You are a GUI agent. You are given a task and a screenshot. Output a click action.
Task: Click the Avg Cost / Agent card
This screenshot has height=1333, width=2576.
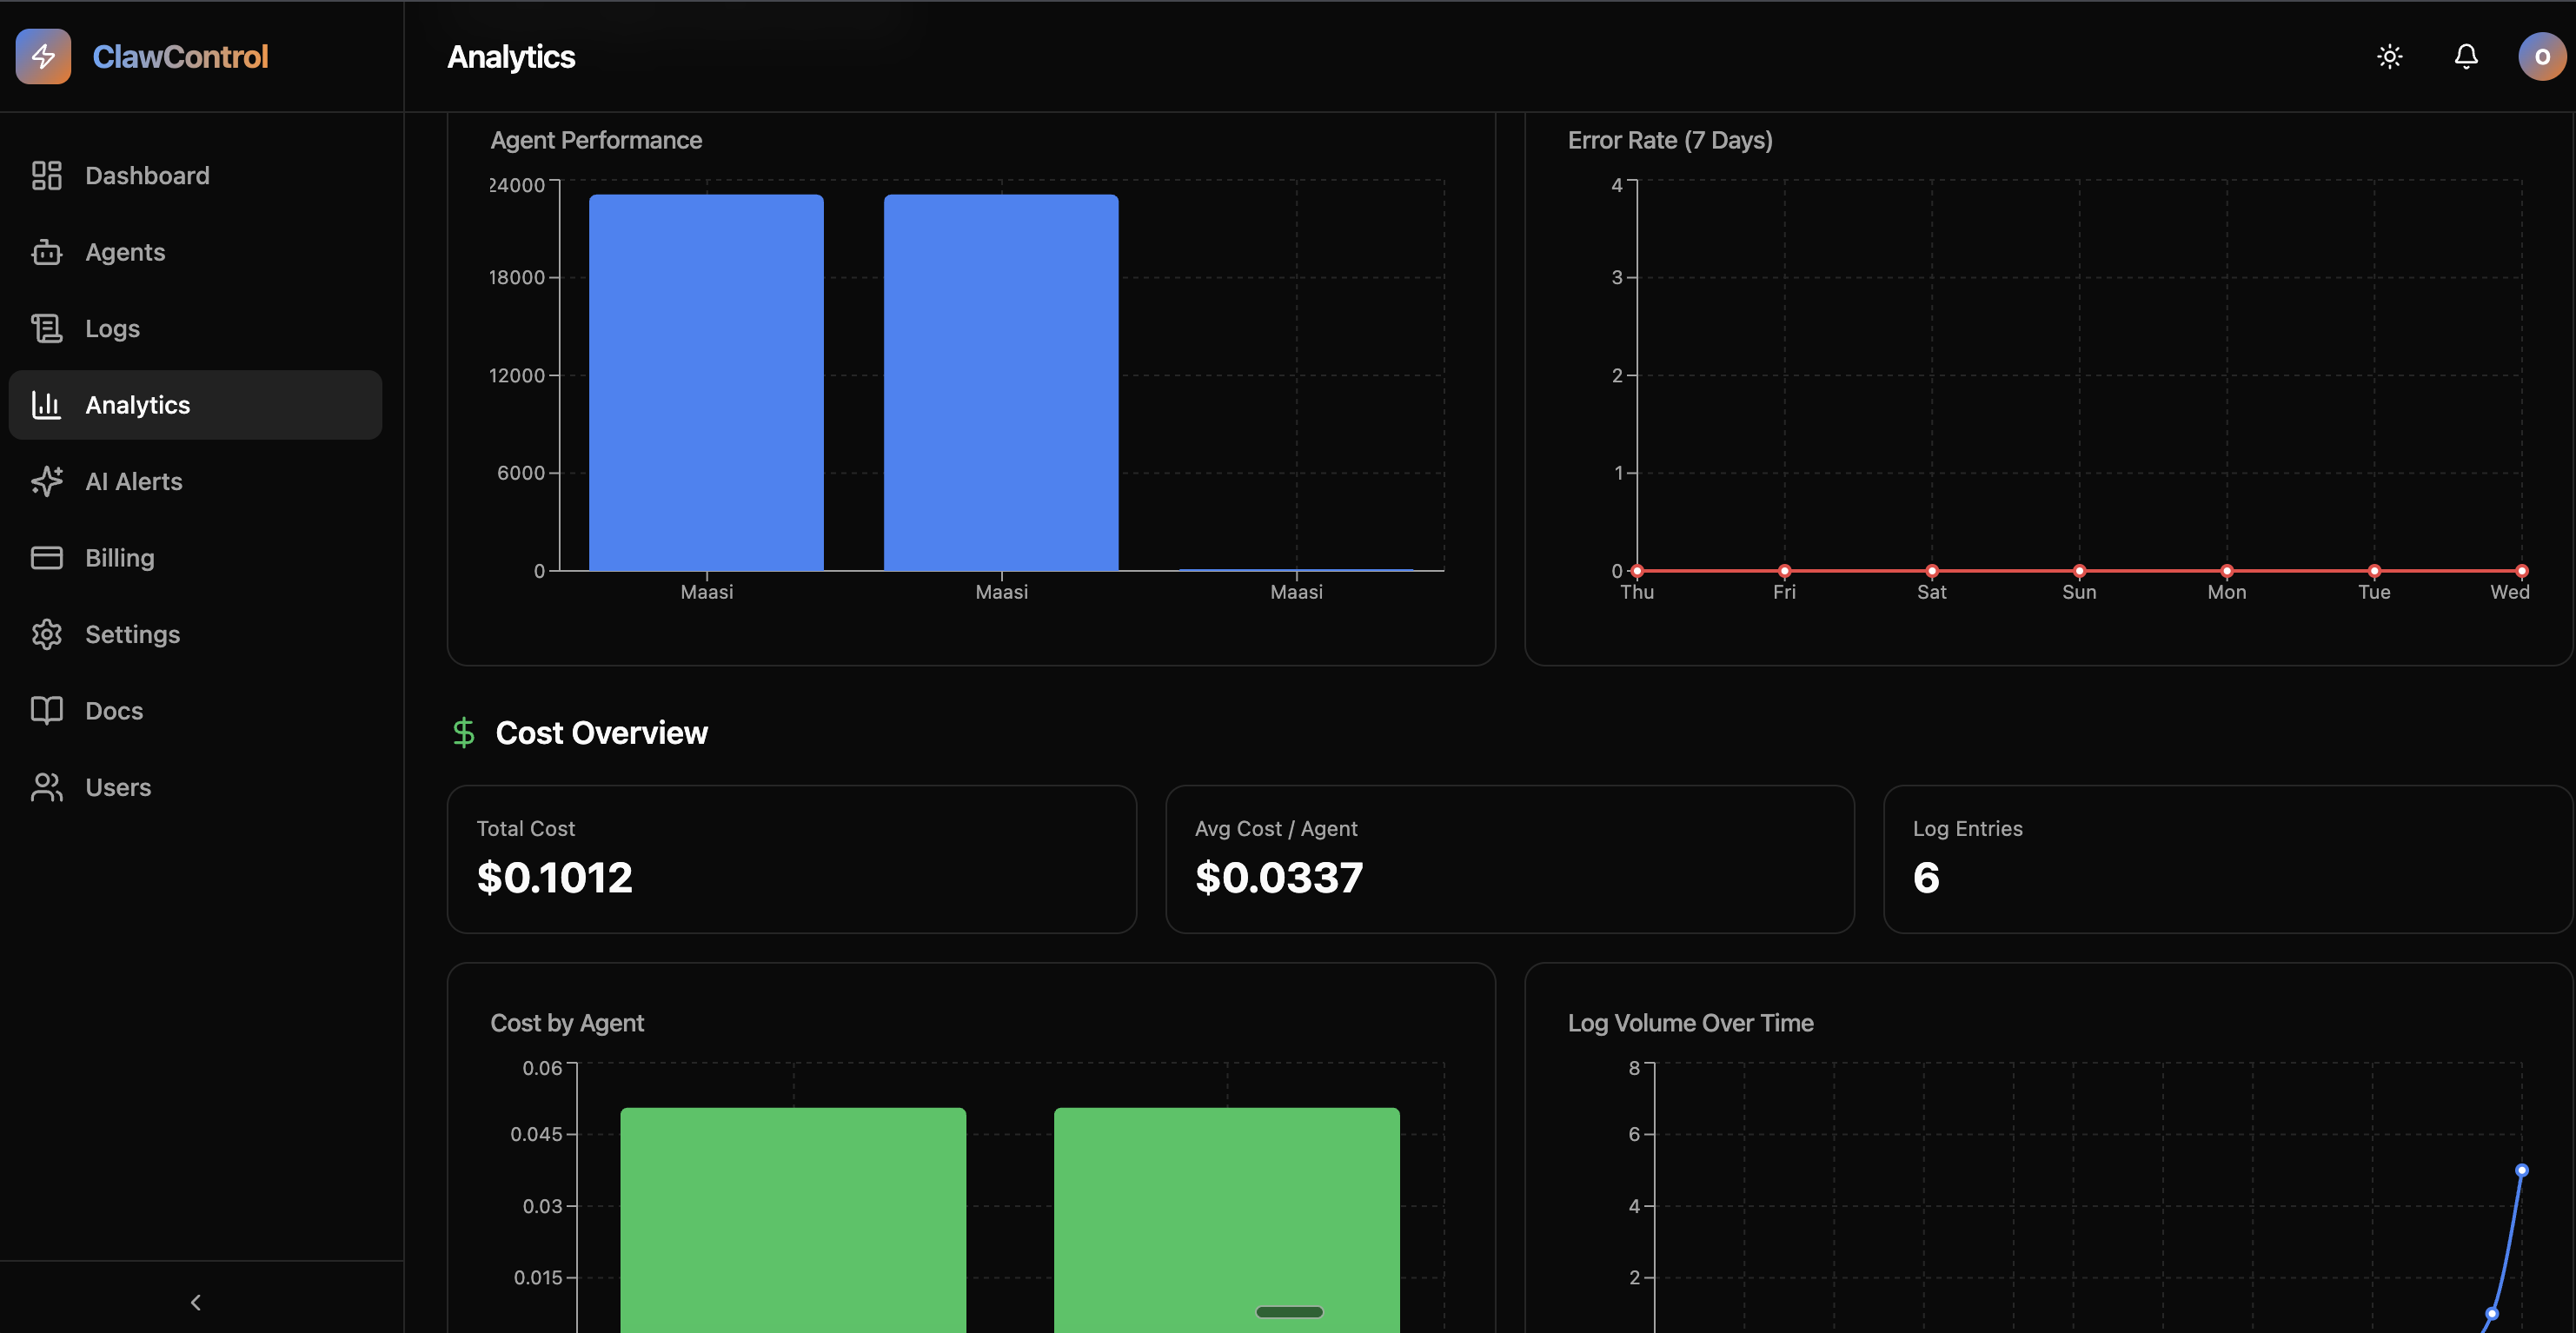point(1509,859)
